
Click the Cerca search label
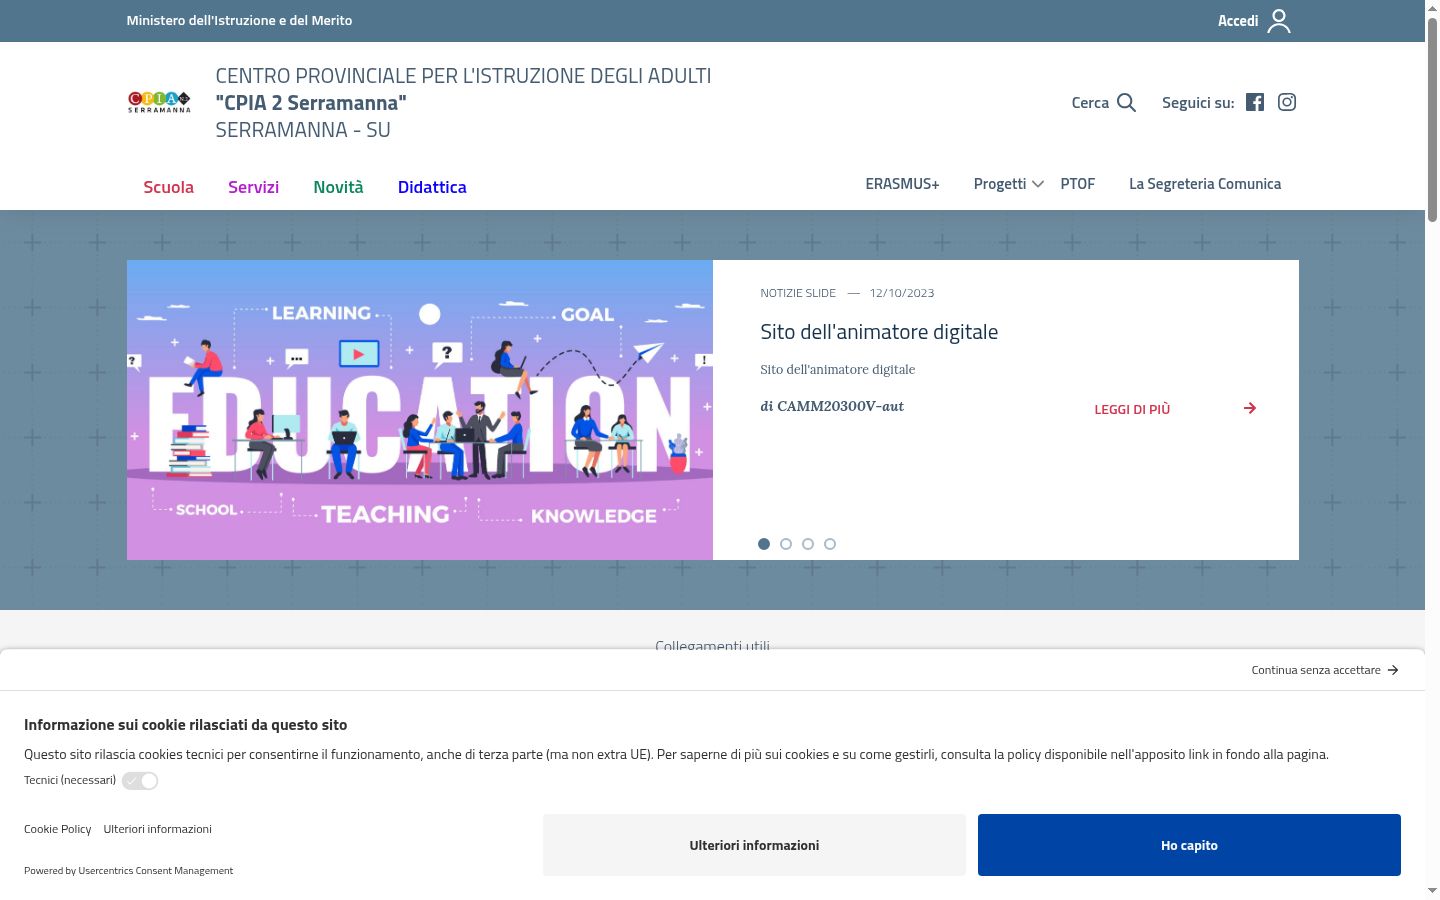coord(1090,102)
